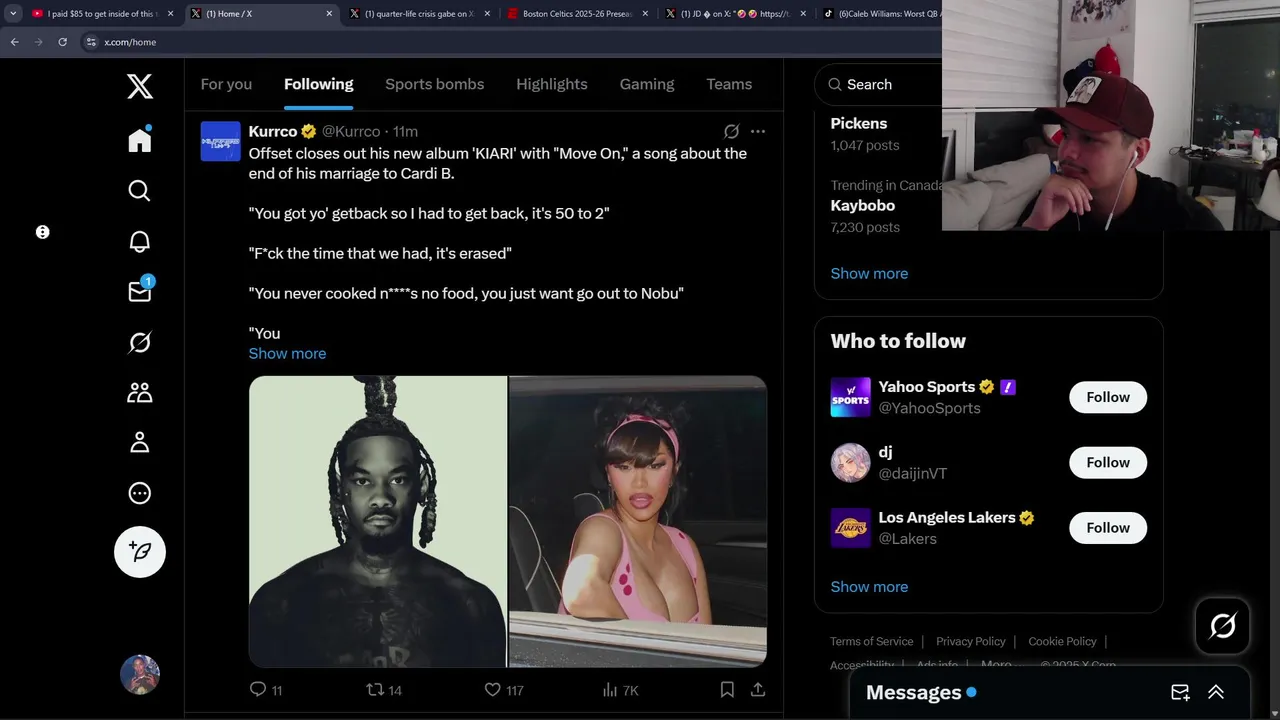Open Grok icon in left sidebar

140,342
